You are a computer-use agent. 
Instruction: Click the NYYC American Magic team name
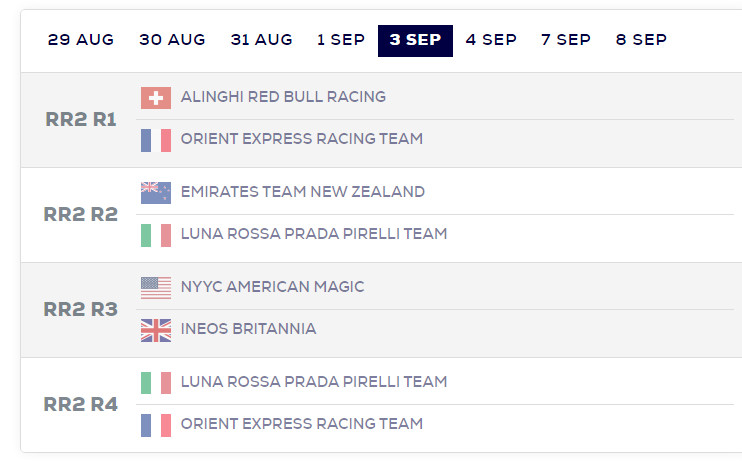click(x=273, y=287)
